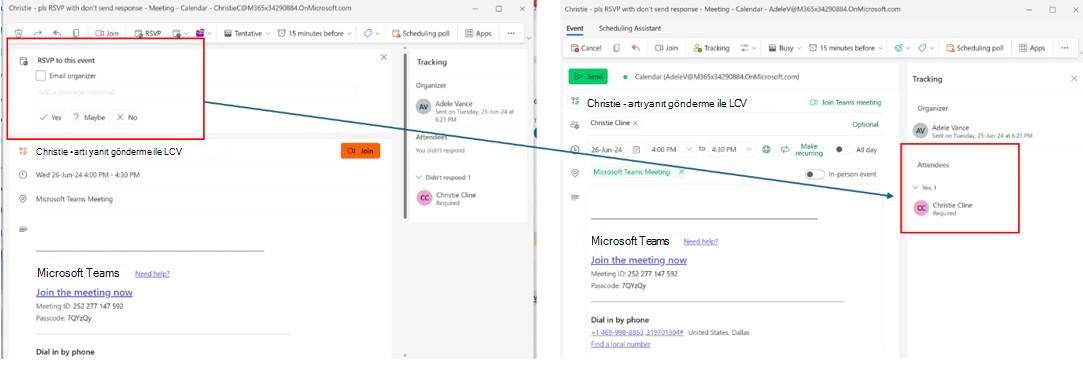Open Adele's 15 minutes before reminder dropdown
1083x366 pixels.
click(x=845, y=48)
